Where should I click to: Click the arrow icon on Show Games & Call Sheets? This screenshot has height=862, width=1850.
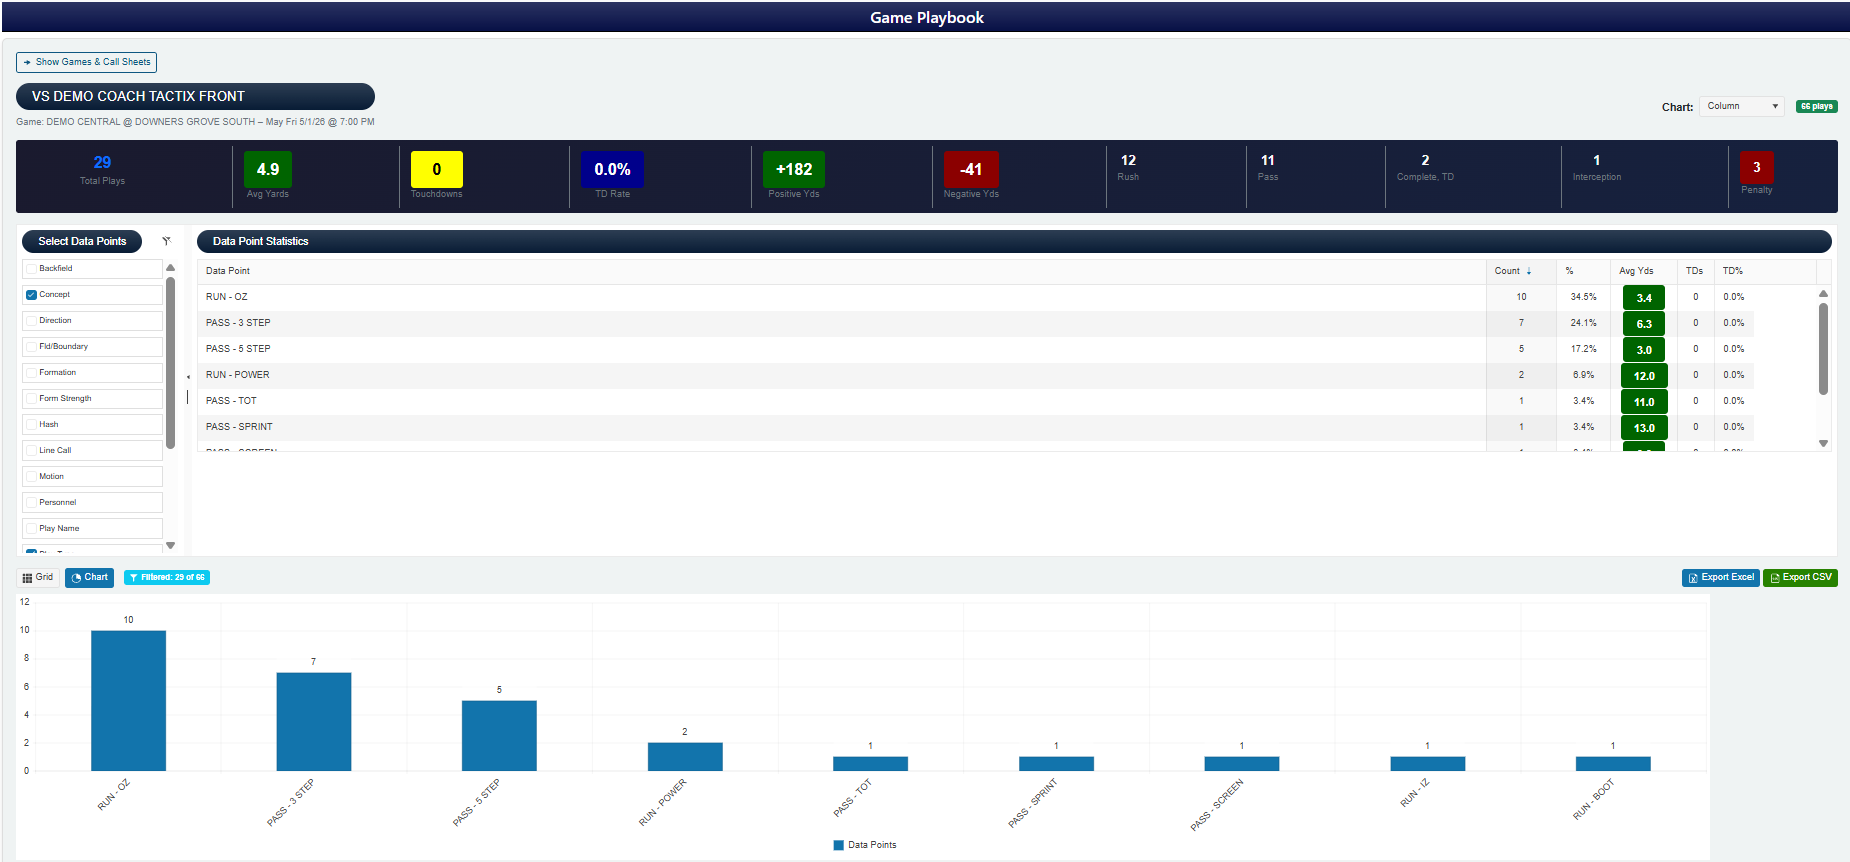click(27, 62)
